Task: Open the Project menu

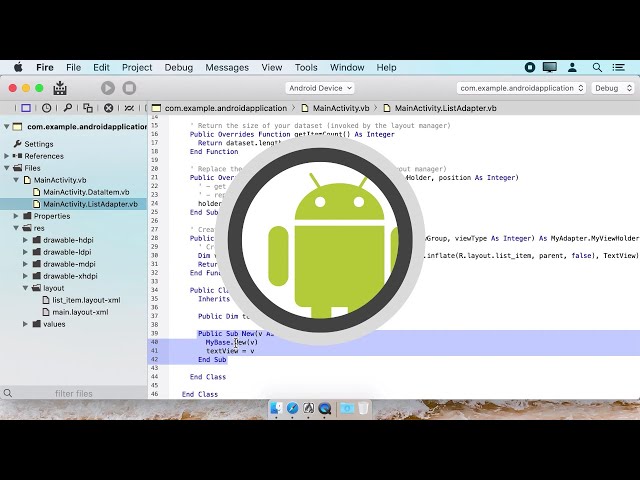Action: (x=137, y=67)
